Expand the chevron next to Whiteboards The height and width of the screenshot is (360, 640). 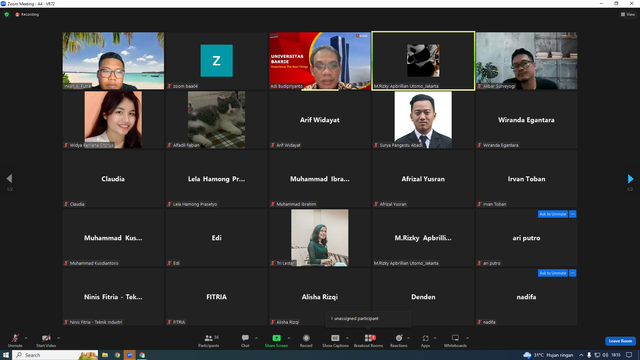pos(467,338)
